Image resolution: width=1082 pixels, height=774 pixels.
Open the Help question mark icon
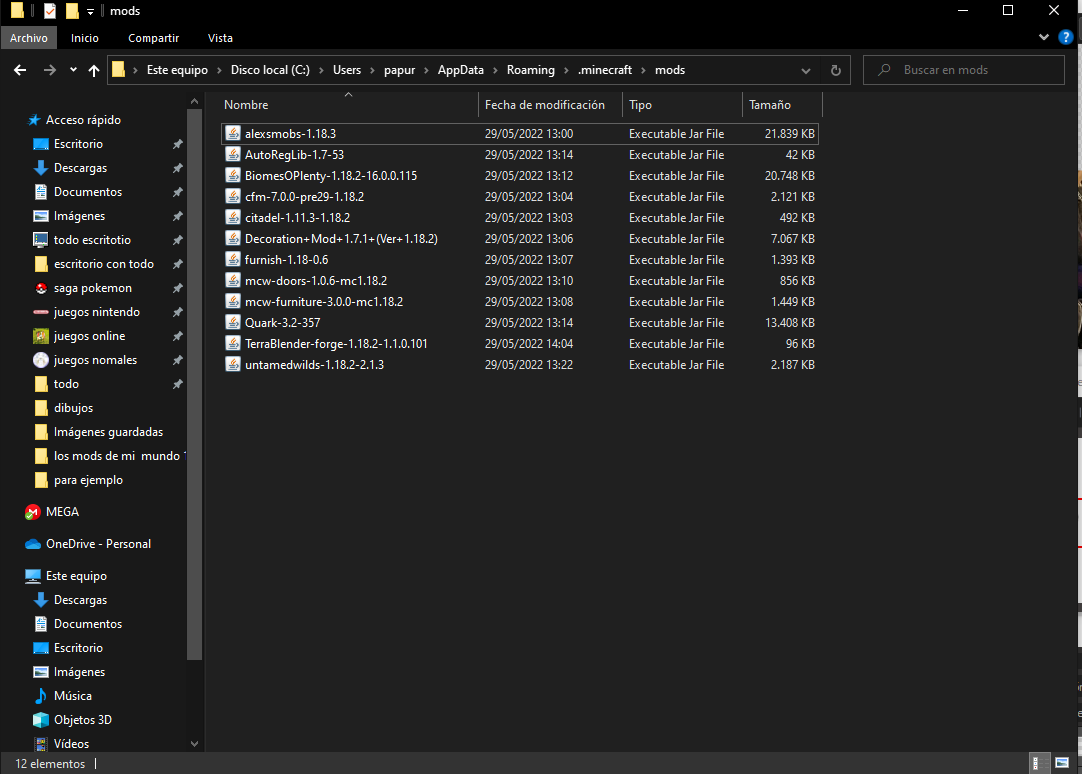(1065, 37)
